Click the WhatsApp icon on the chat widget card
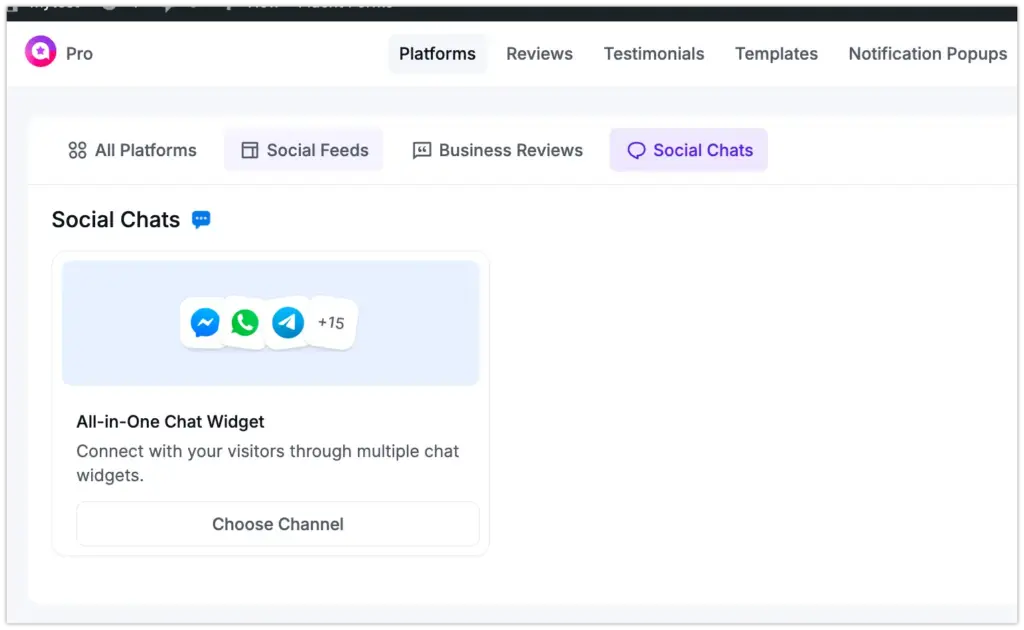The image size is (1024, 630). tap(245, 322)
